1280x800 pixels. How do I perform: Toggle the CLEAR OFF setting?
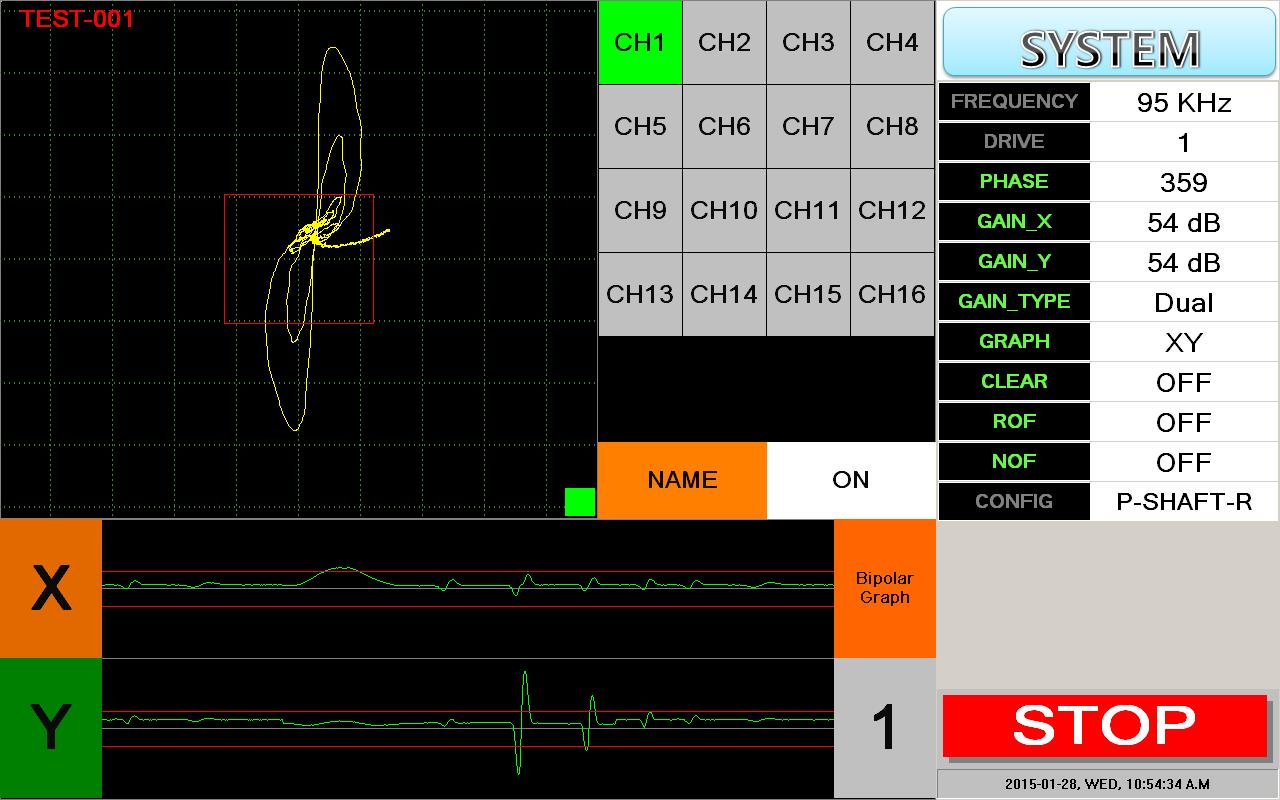(1184, 382)
